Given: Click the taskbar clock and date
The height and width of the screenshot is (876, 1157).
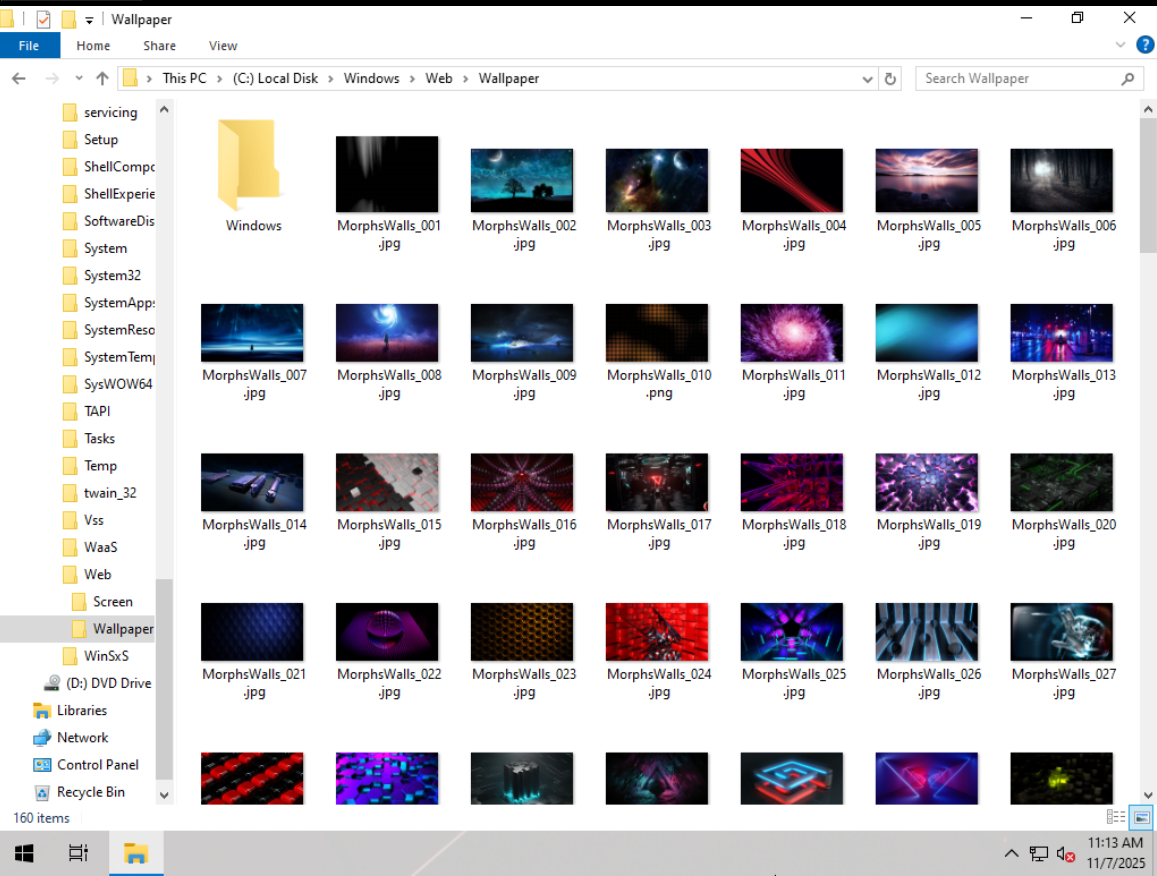Looking at the screenshot, I should click(1115, 853).
